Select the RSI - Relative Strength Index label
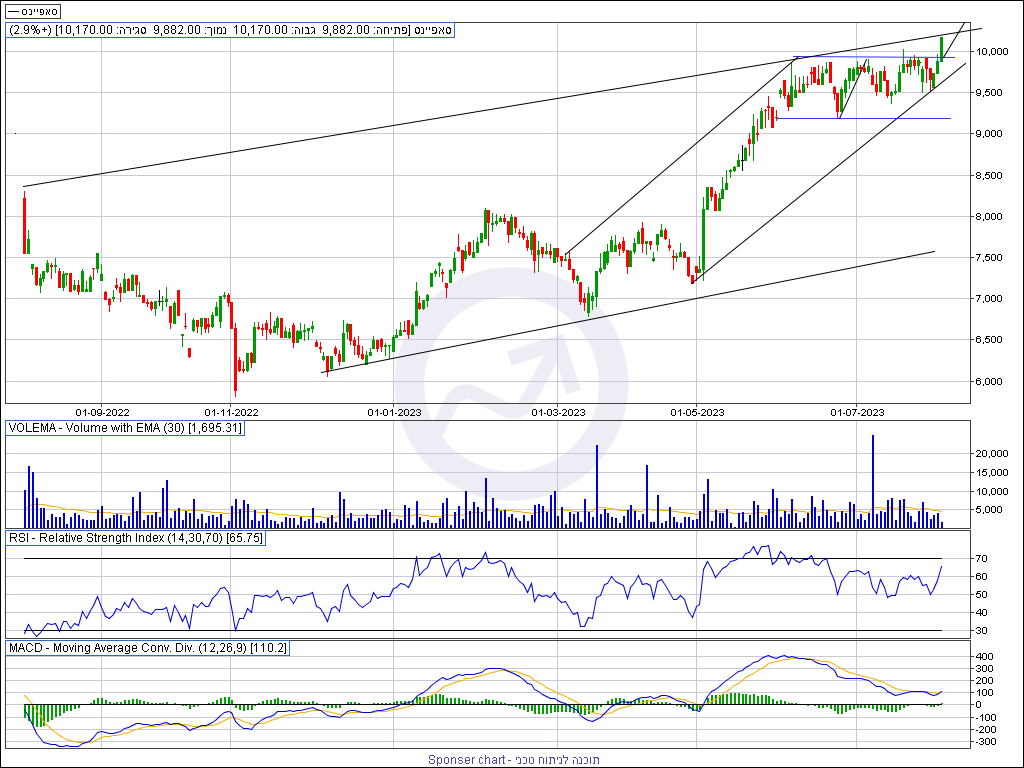1024x768 pixels. [135, 538]
